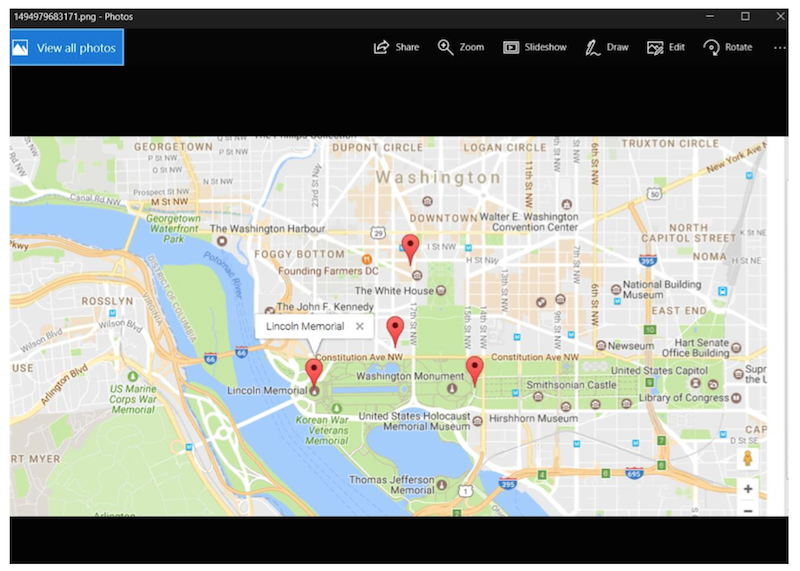Click the United States Capitol label

coord(659,370)
